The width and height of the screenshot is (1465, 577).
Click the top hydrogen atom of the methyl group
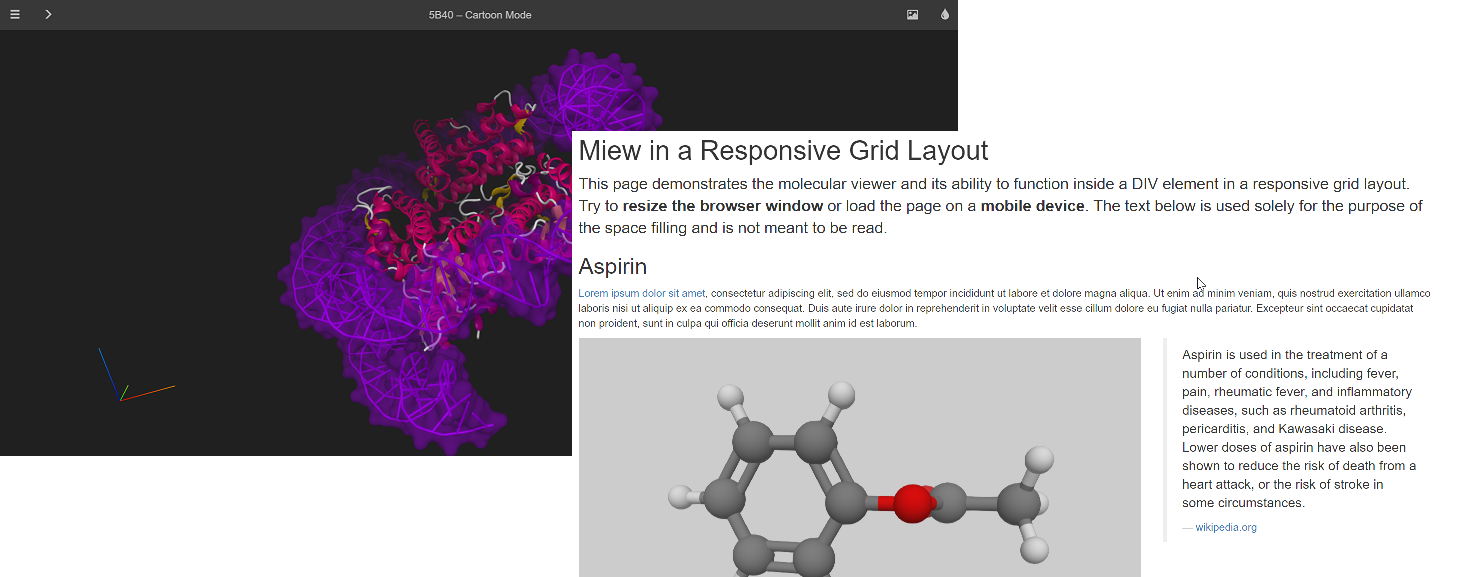pyautogui.click(x=1040, y=459)
